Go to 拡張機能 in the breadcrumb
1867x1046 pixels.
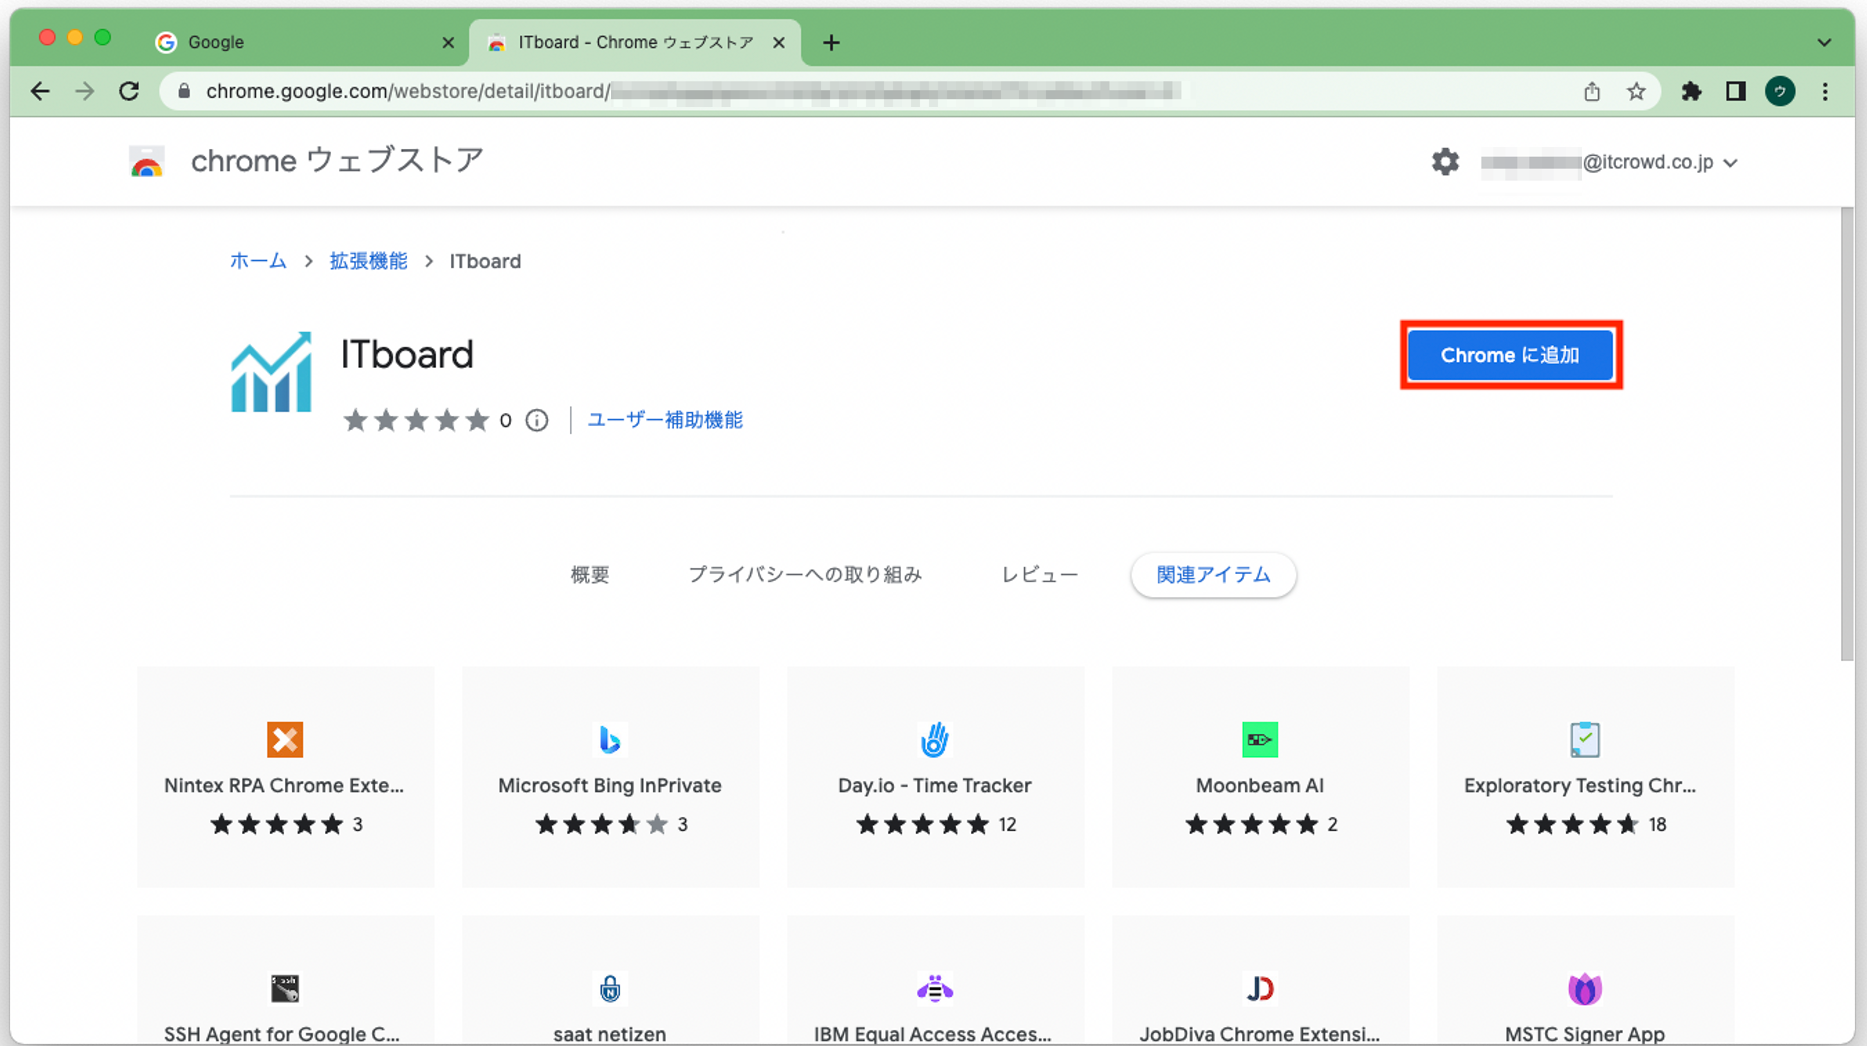pos(368,261)
